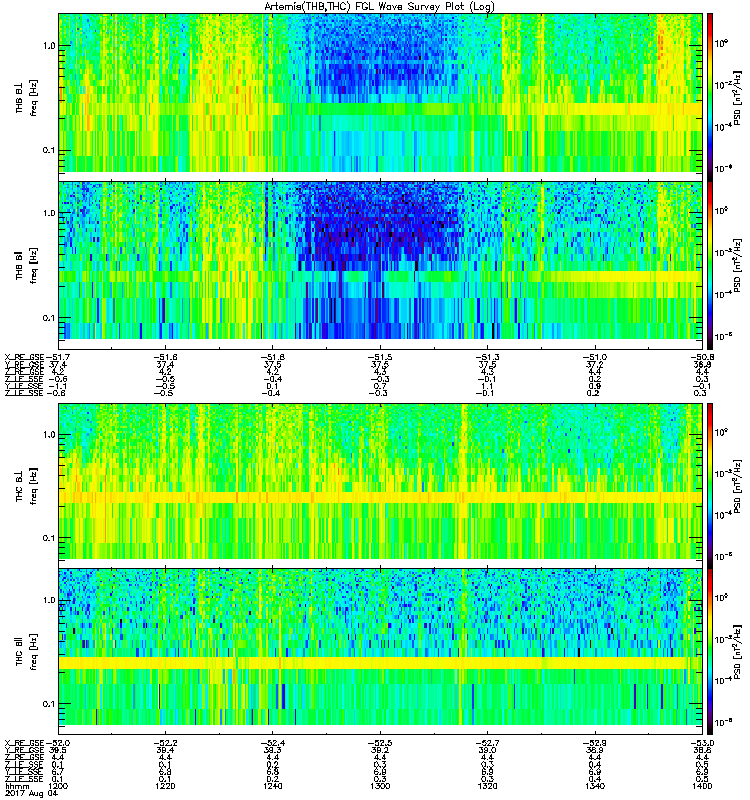Viewport: 750px width, 800px height.
Task: Click the '1.0' frequency tick of THC B⊥ panel
Action: [49, 435]
